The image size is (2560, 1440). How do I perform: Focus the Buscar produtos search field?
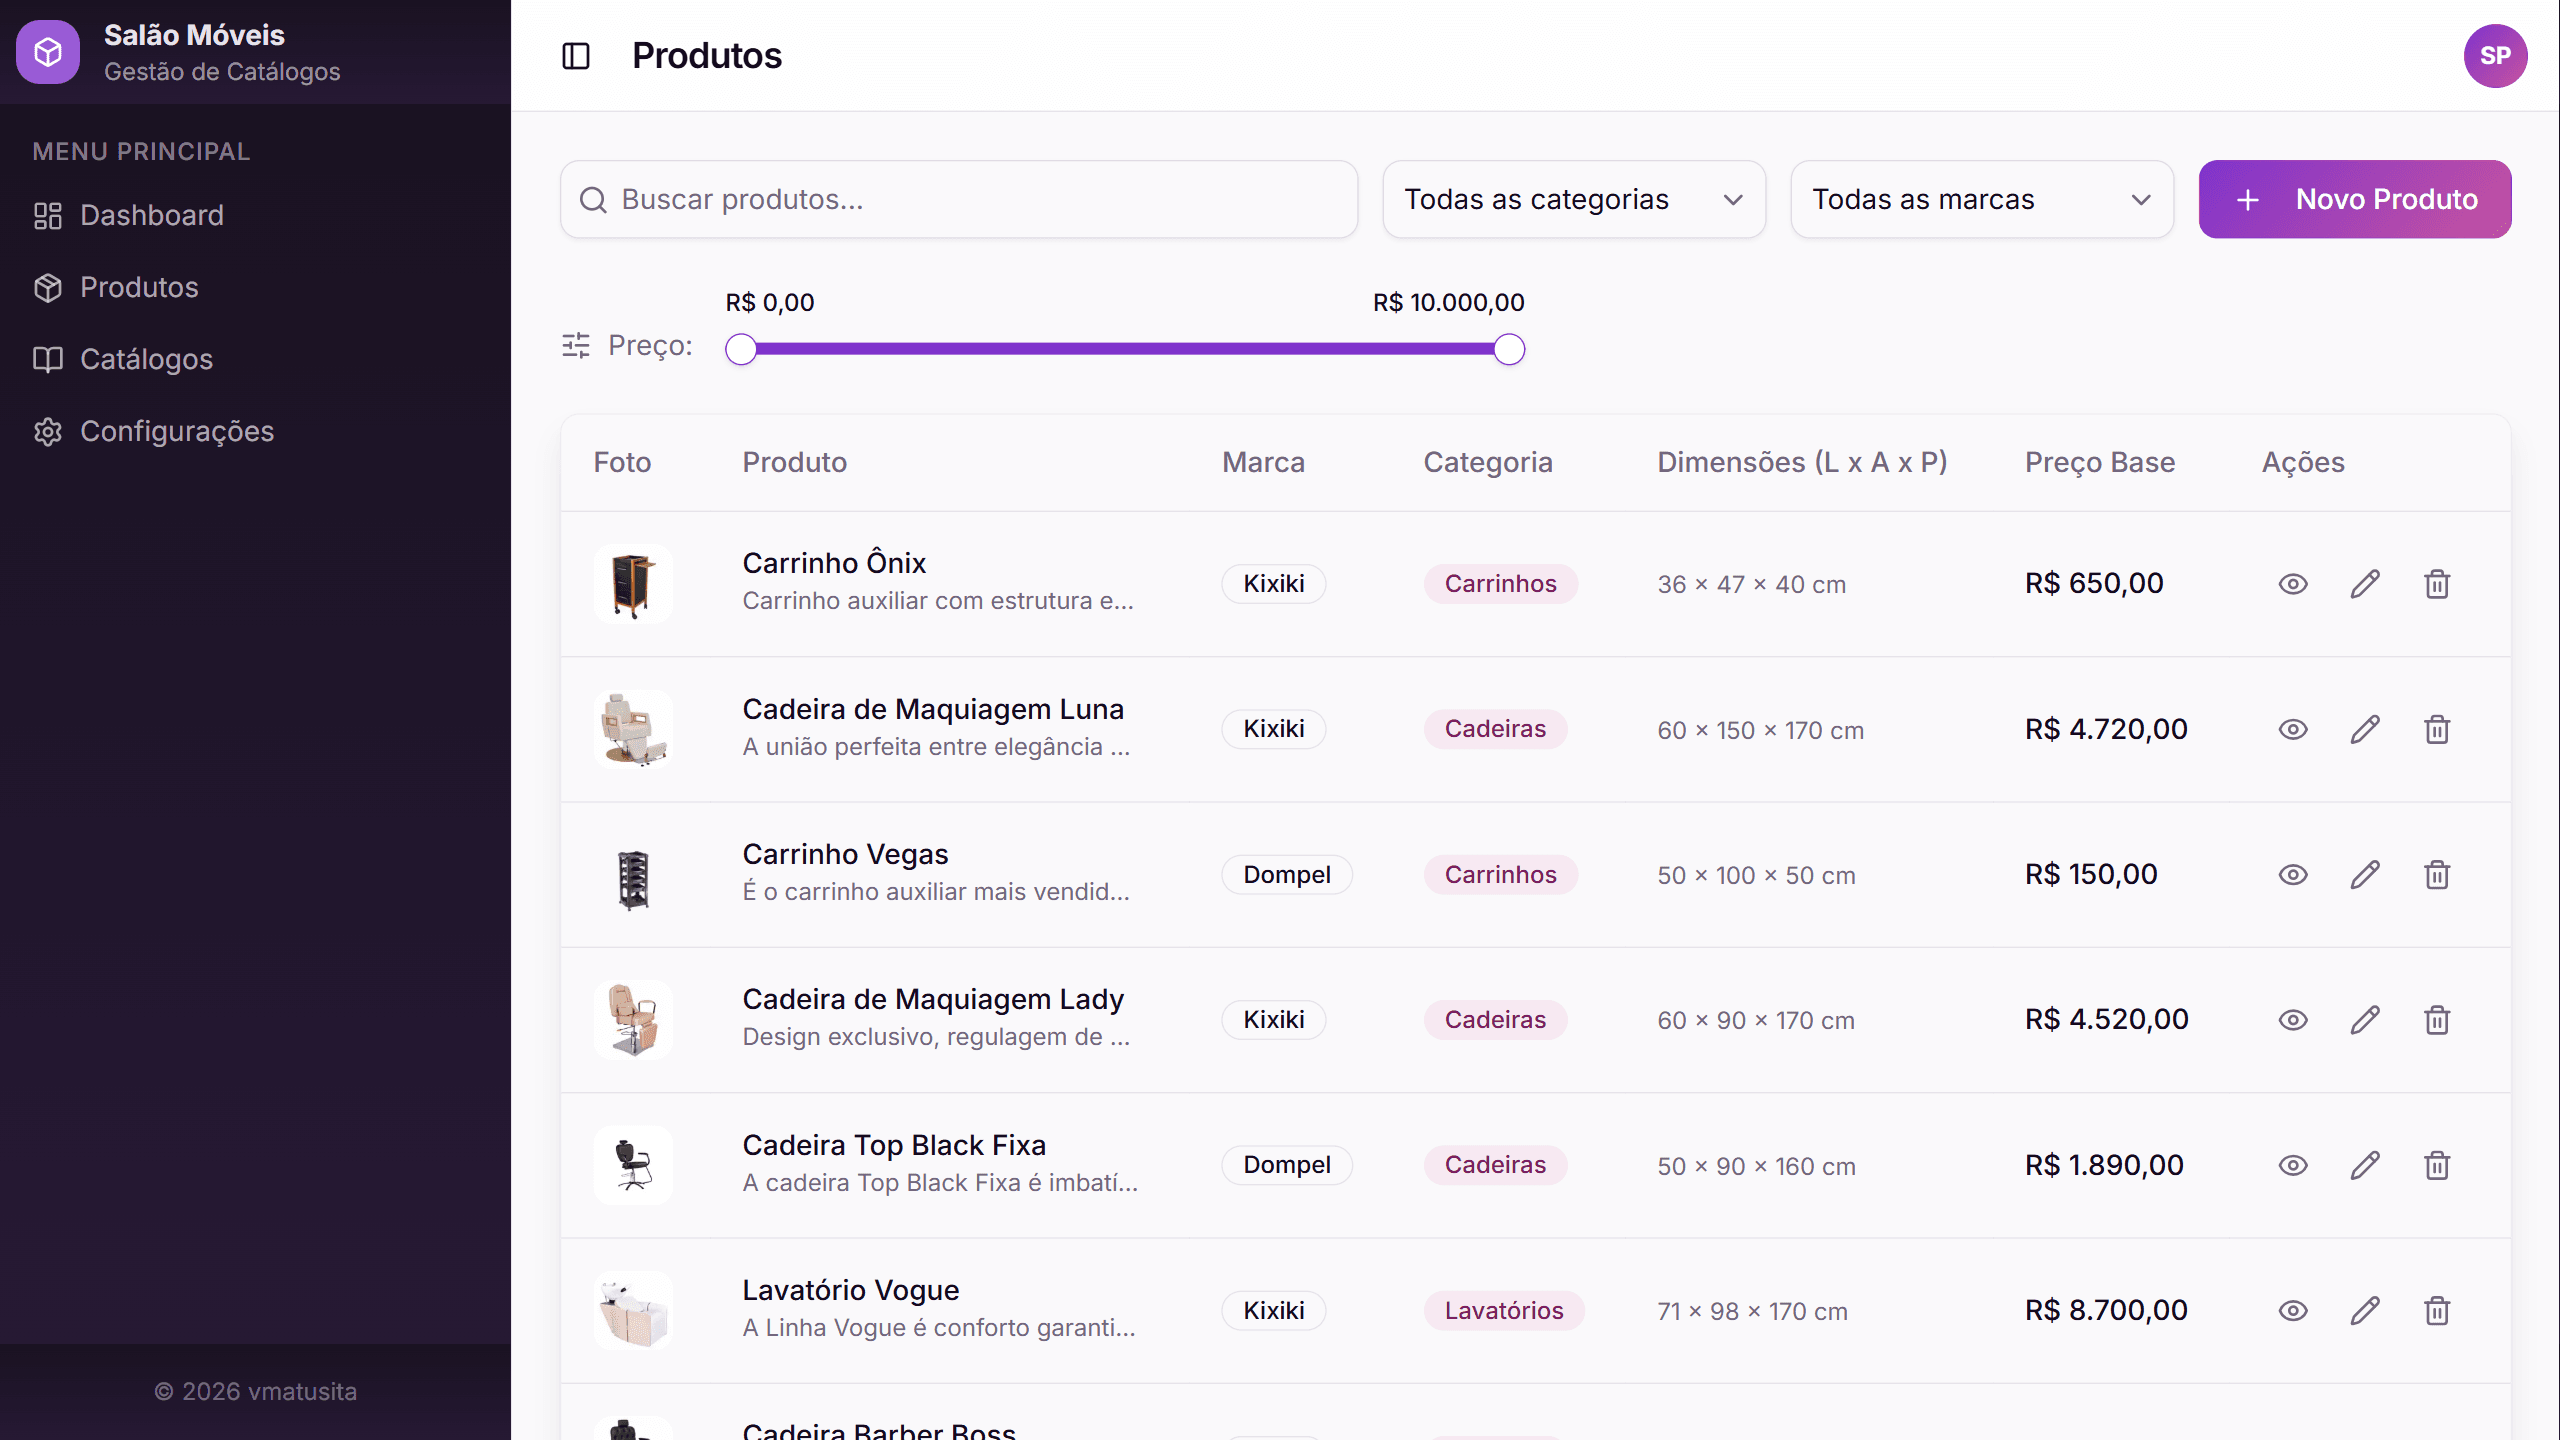click(x=959, y=199)
